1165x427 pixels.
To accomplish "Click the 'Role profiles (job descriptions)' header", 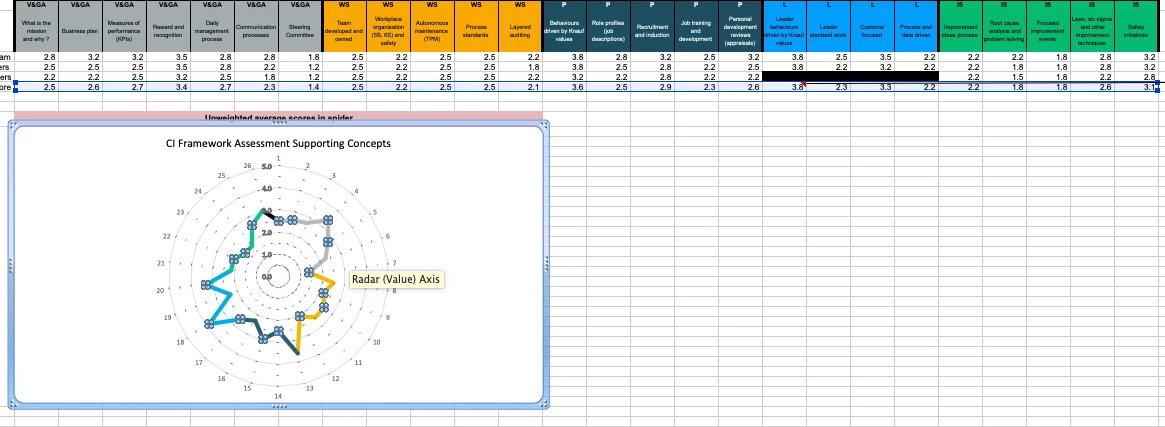I will 608,31.
